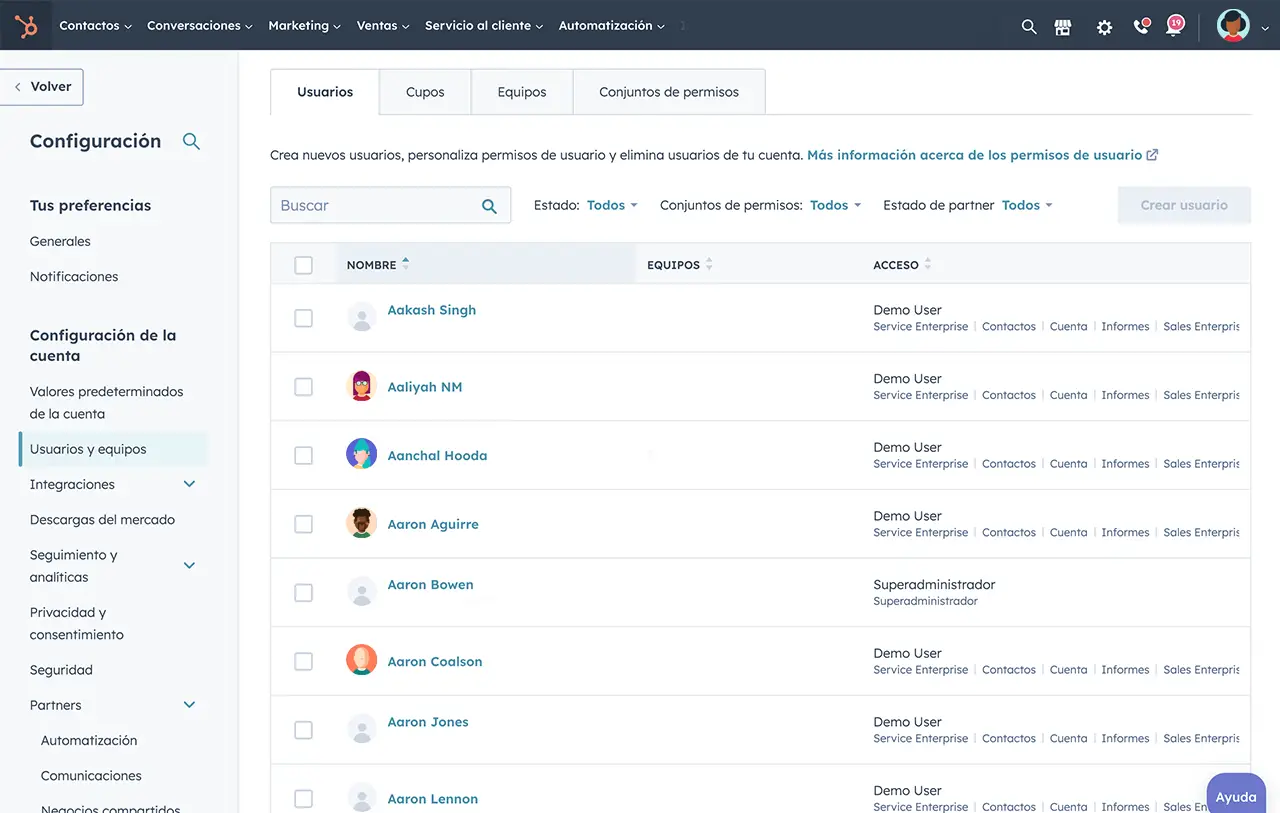Collapse the Partners sidebar section
Image resolution: width=1280 pixels, height=813 pixels.
point(189,705)
